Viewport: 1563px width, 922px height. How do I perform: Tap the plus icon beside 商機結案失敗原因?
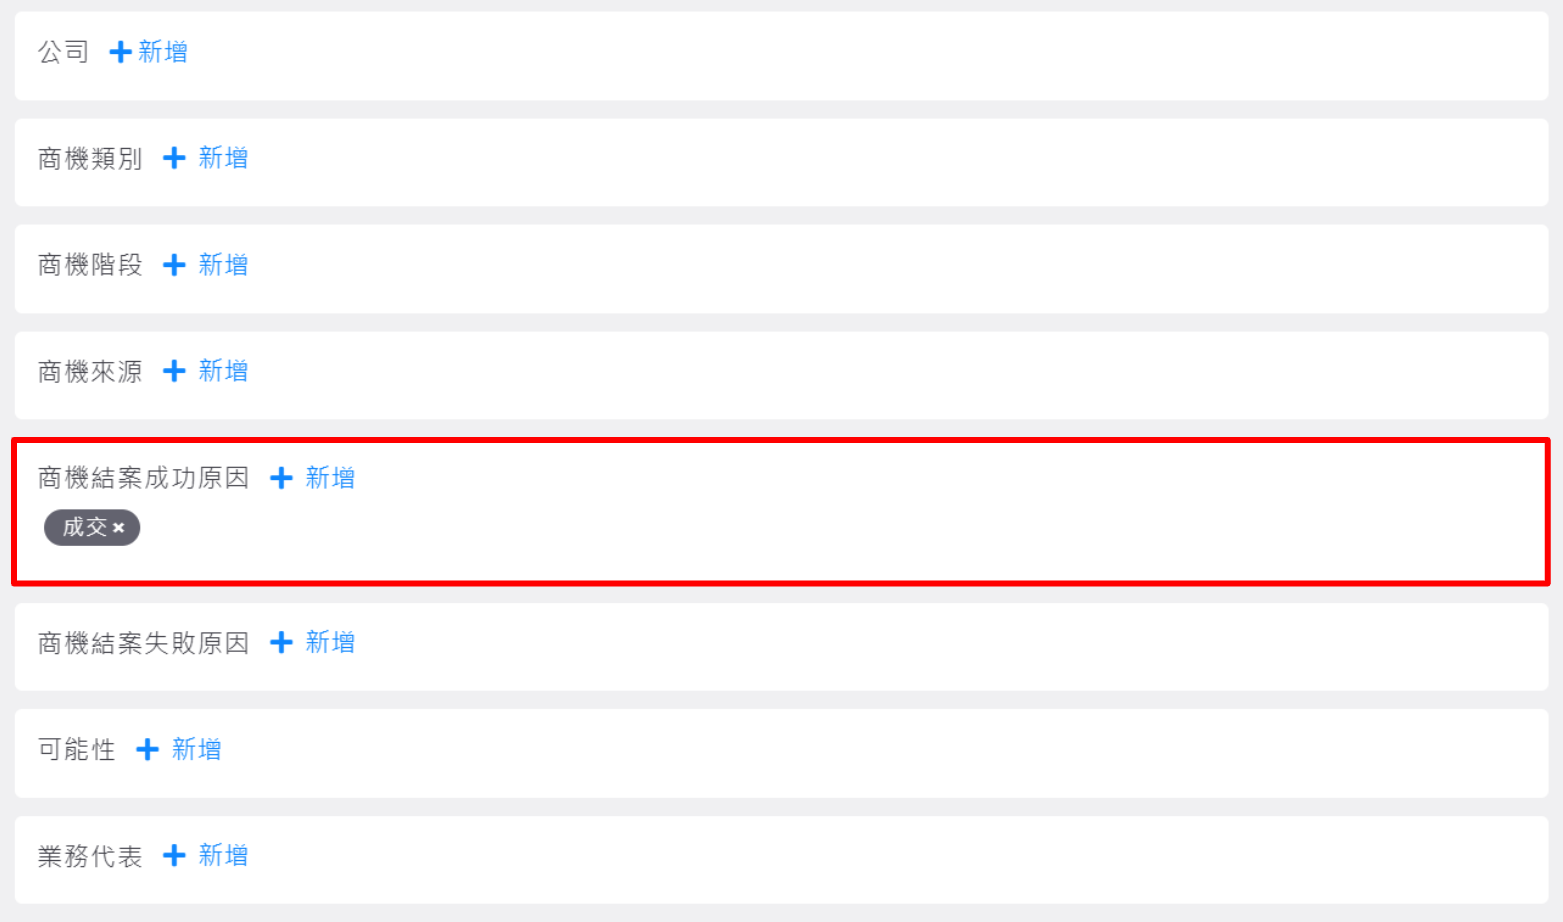[x=281, y=642]
